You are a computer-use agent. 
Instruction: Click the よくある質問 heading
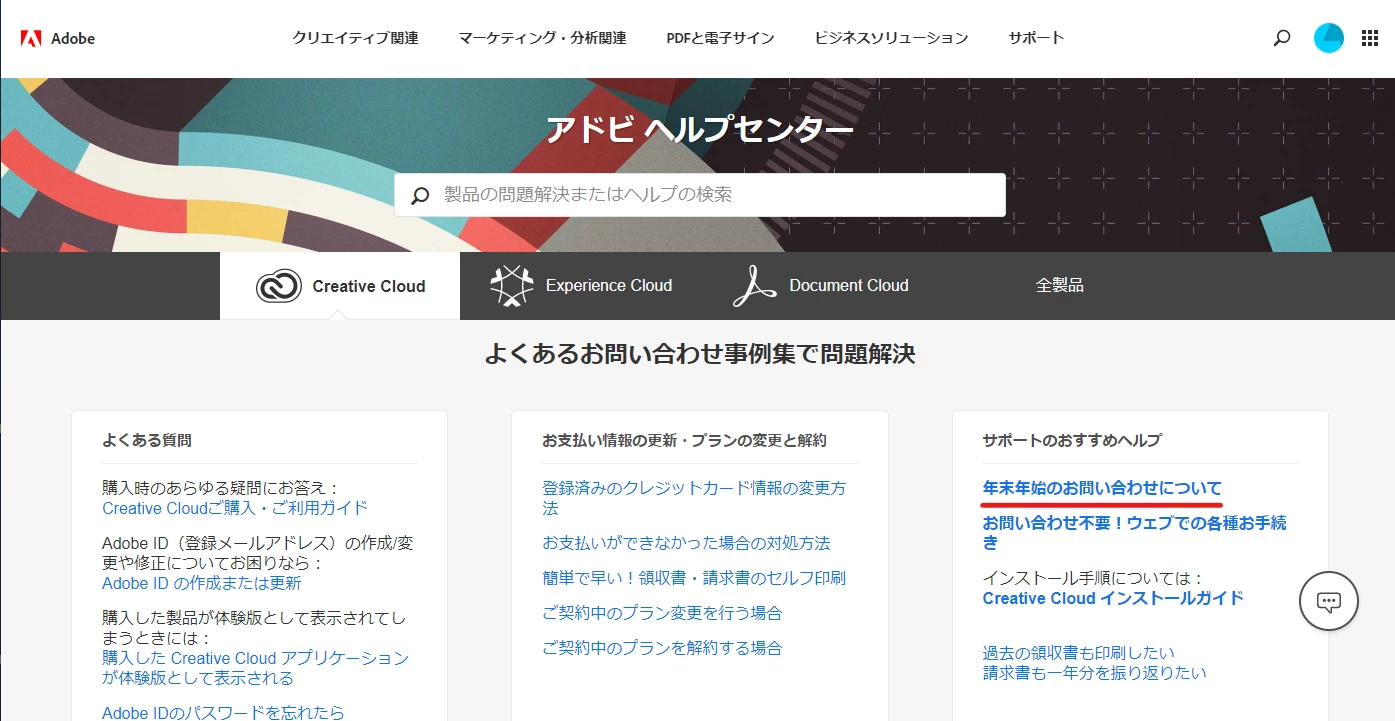pos(147,440)
